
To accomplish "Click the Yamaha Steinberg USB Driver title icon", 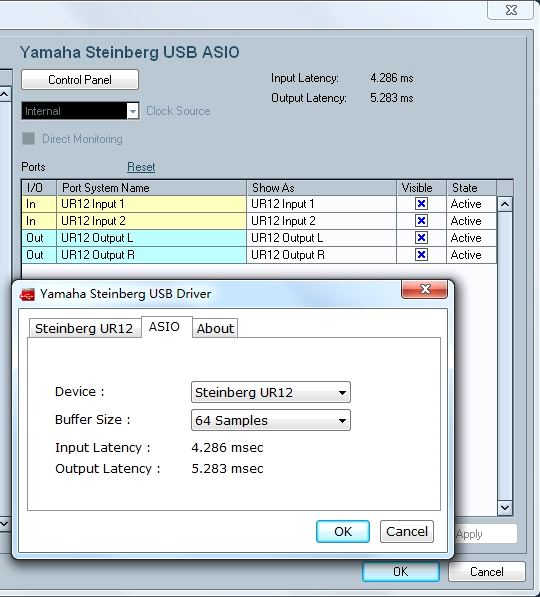I will 27,294.
